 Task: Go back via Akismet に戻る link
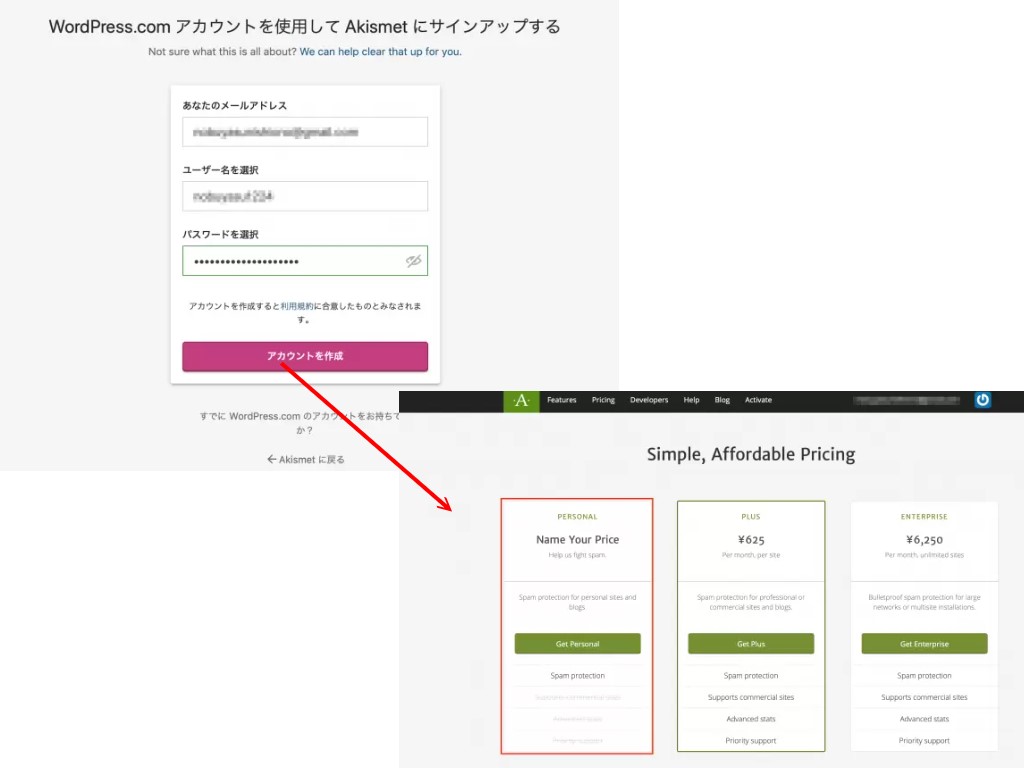point(306,460)
